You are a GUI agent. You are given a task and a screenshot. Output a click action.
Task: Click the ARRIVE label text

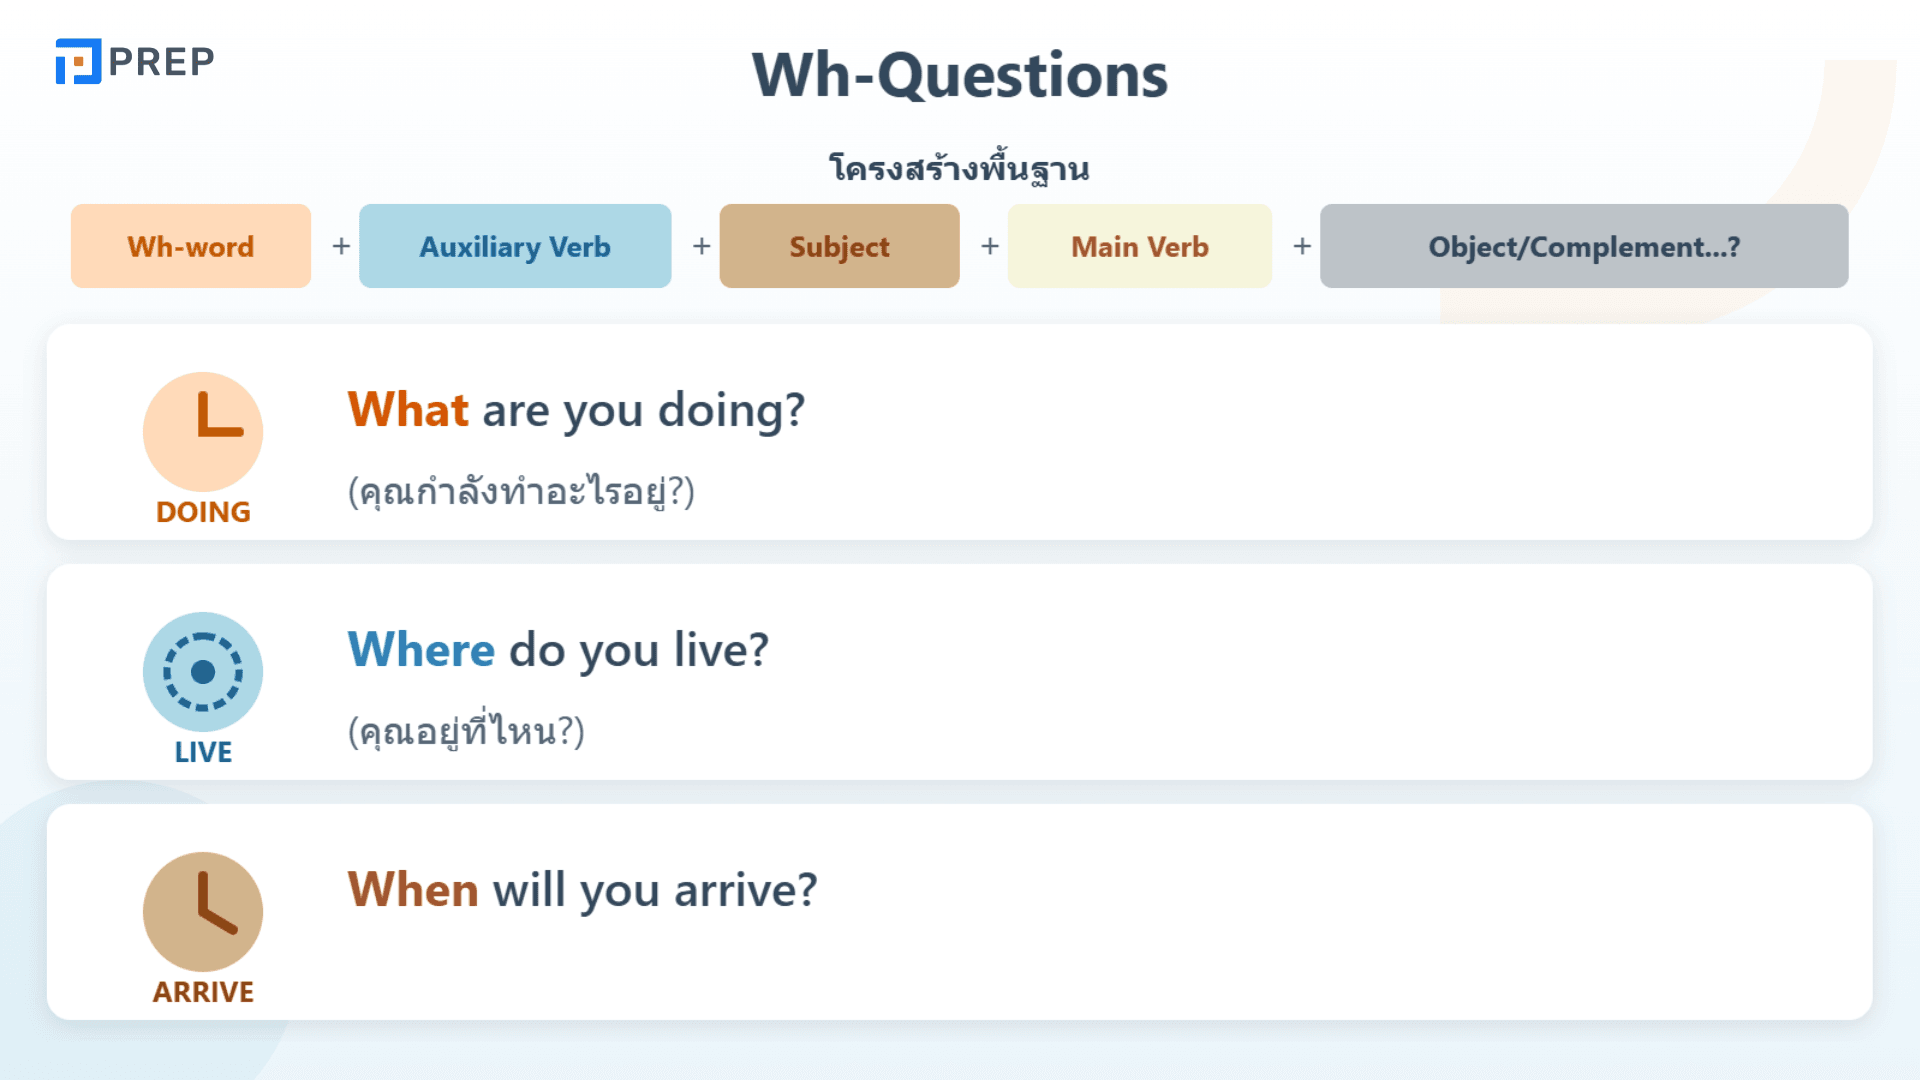(x=203, y=992)
